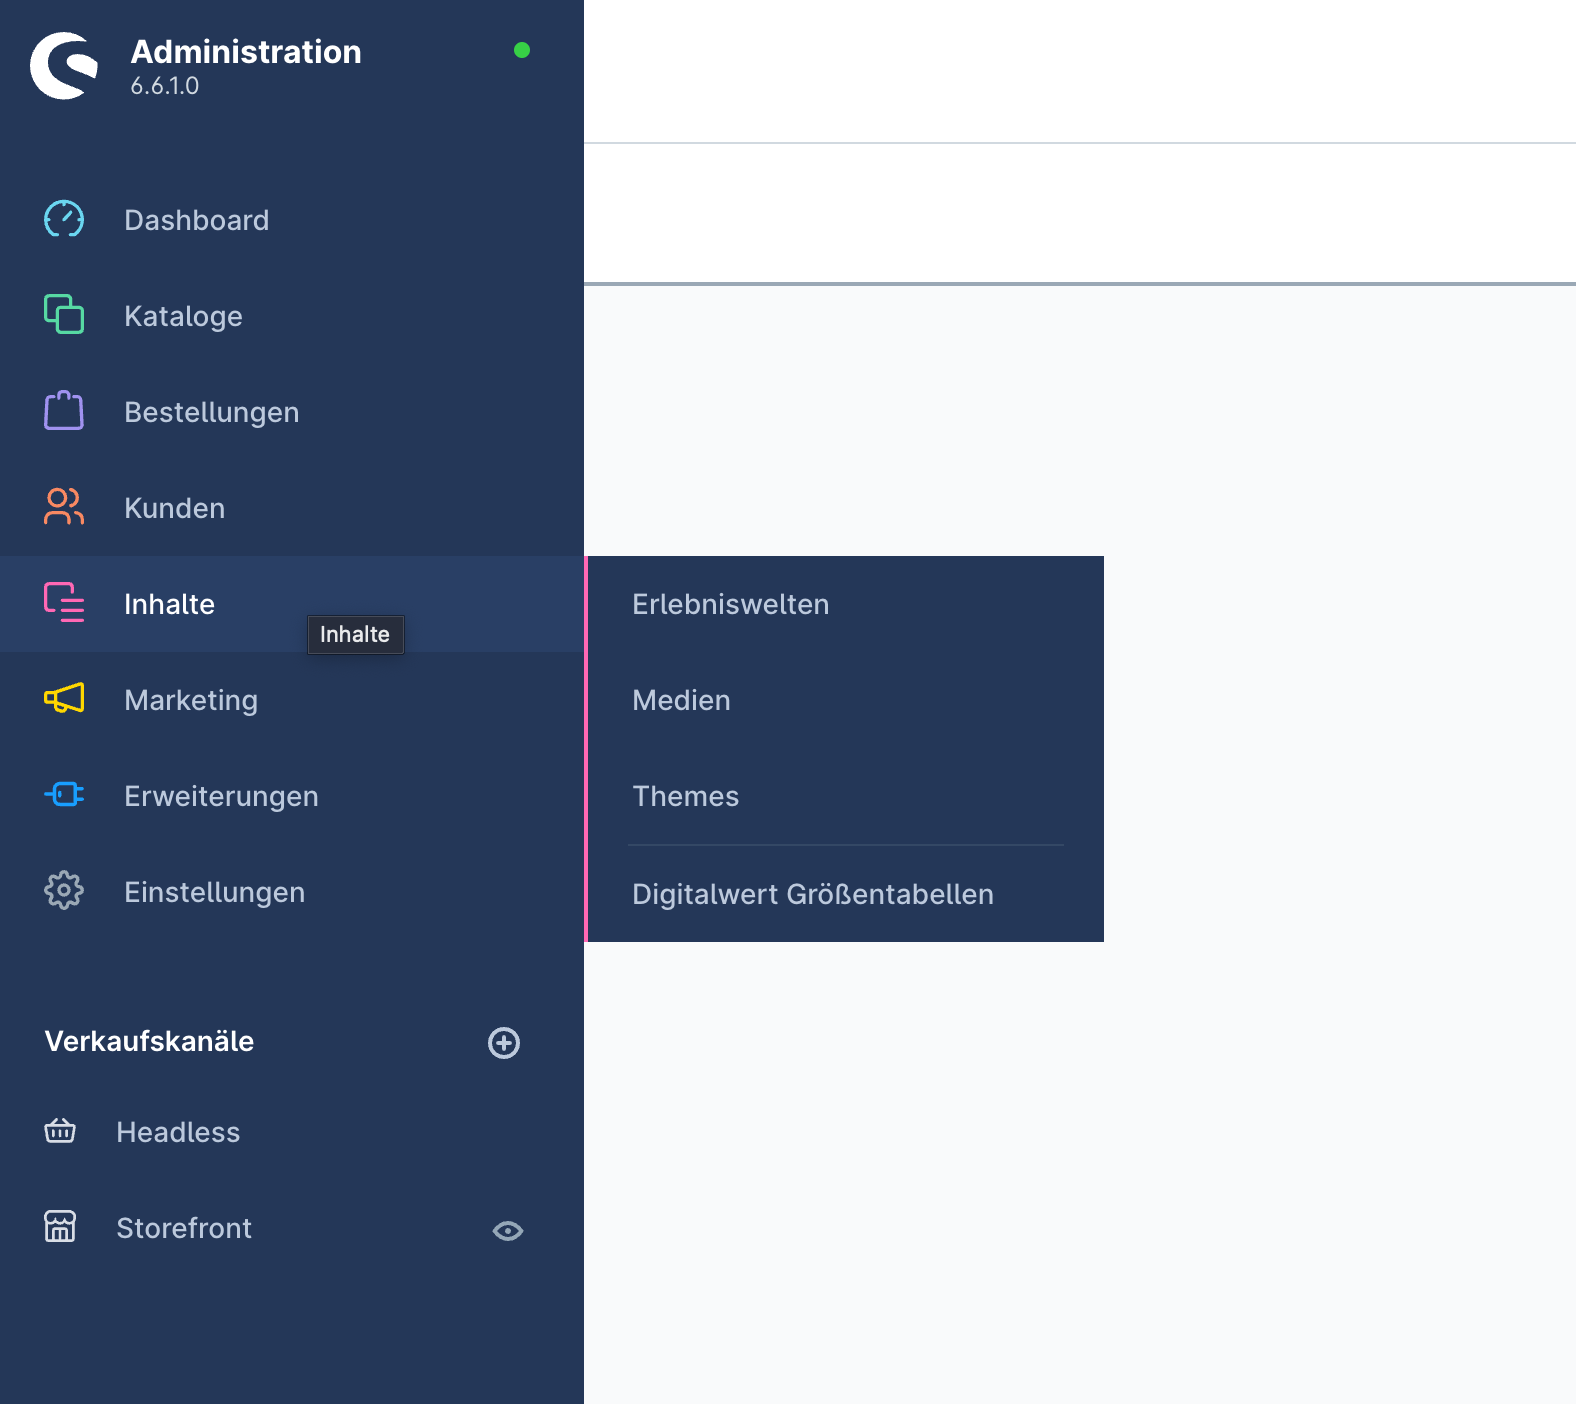Click the Einstellungen gear icon
This screenshot has height=1404, width=1576.
64,890
